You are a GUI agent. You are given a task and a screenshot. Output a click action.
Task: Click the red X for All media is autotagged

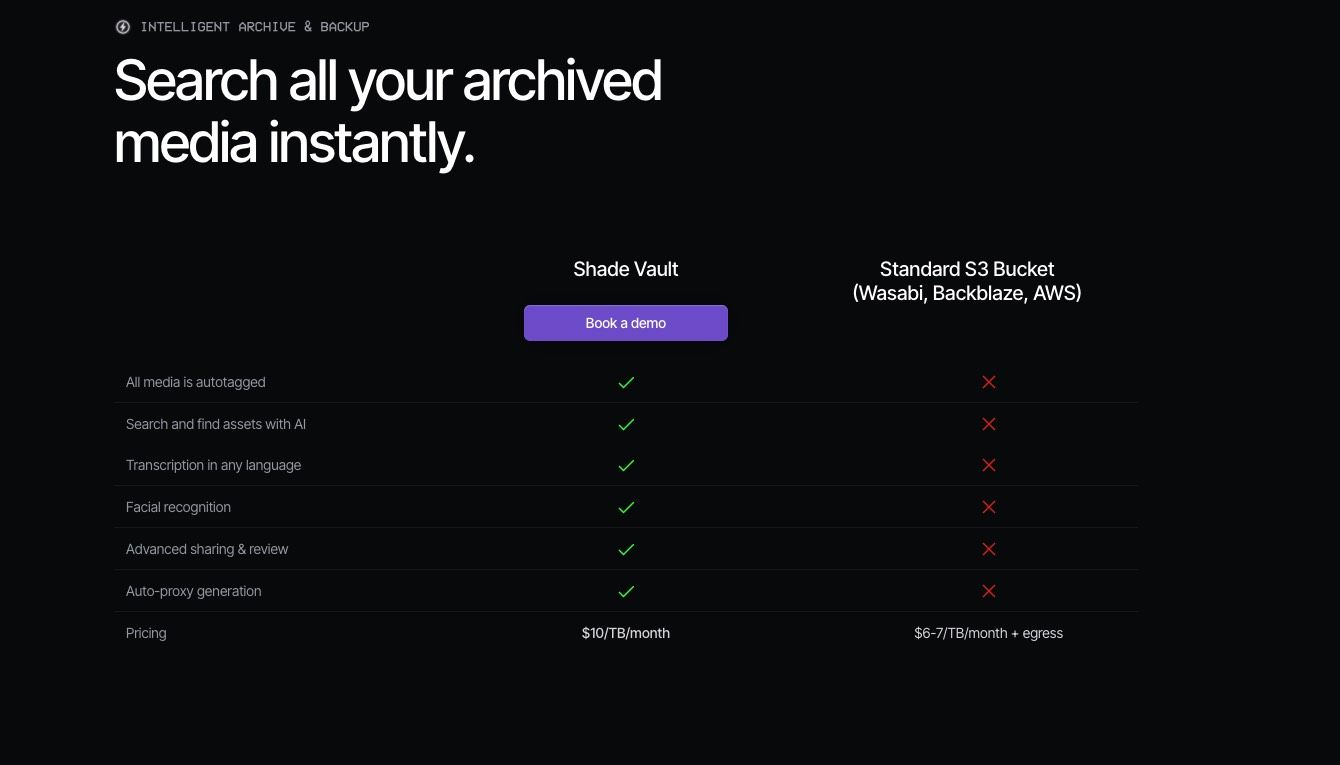[x=989, y=382]
